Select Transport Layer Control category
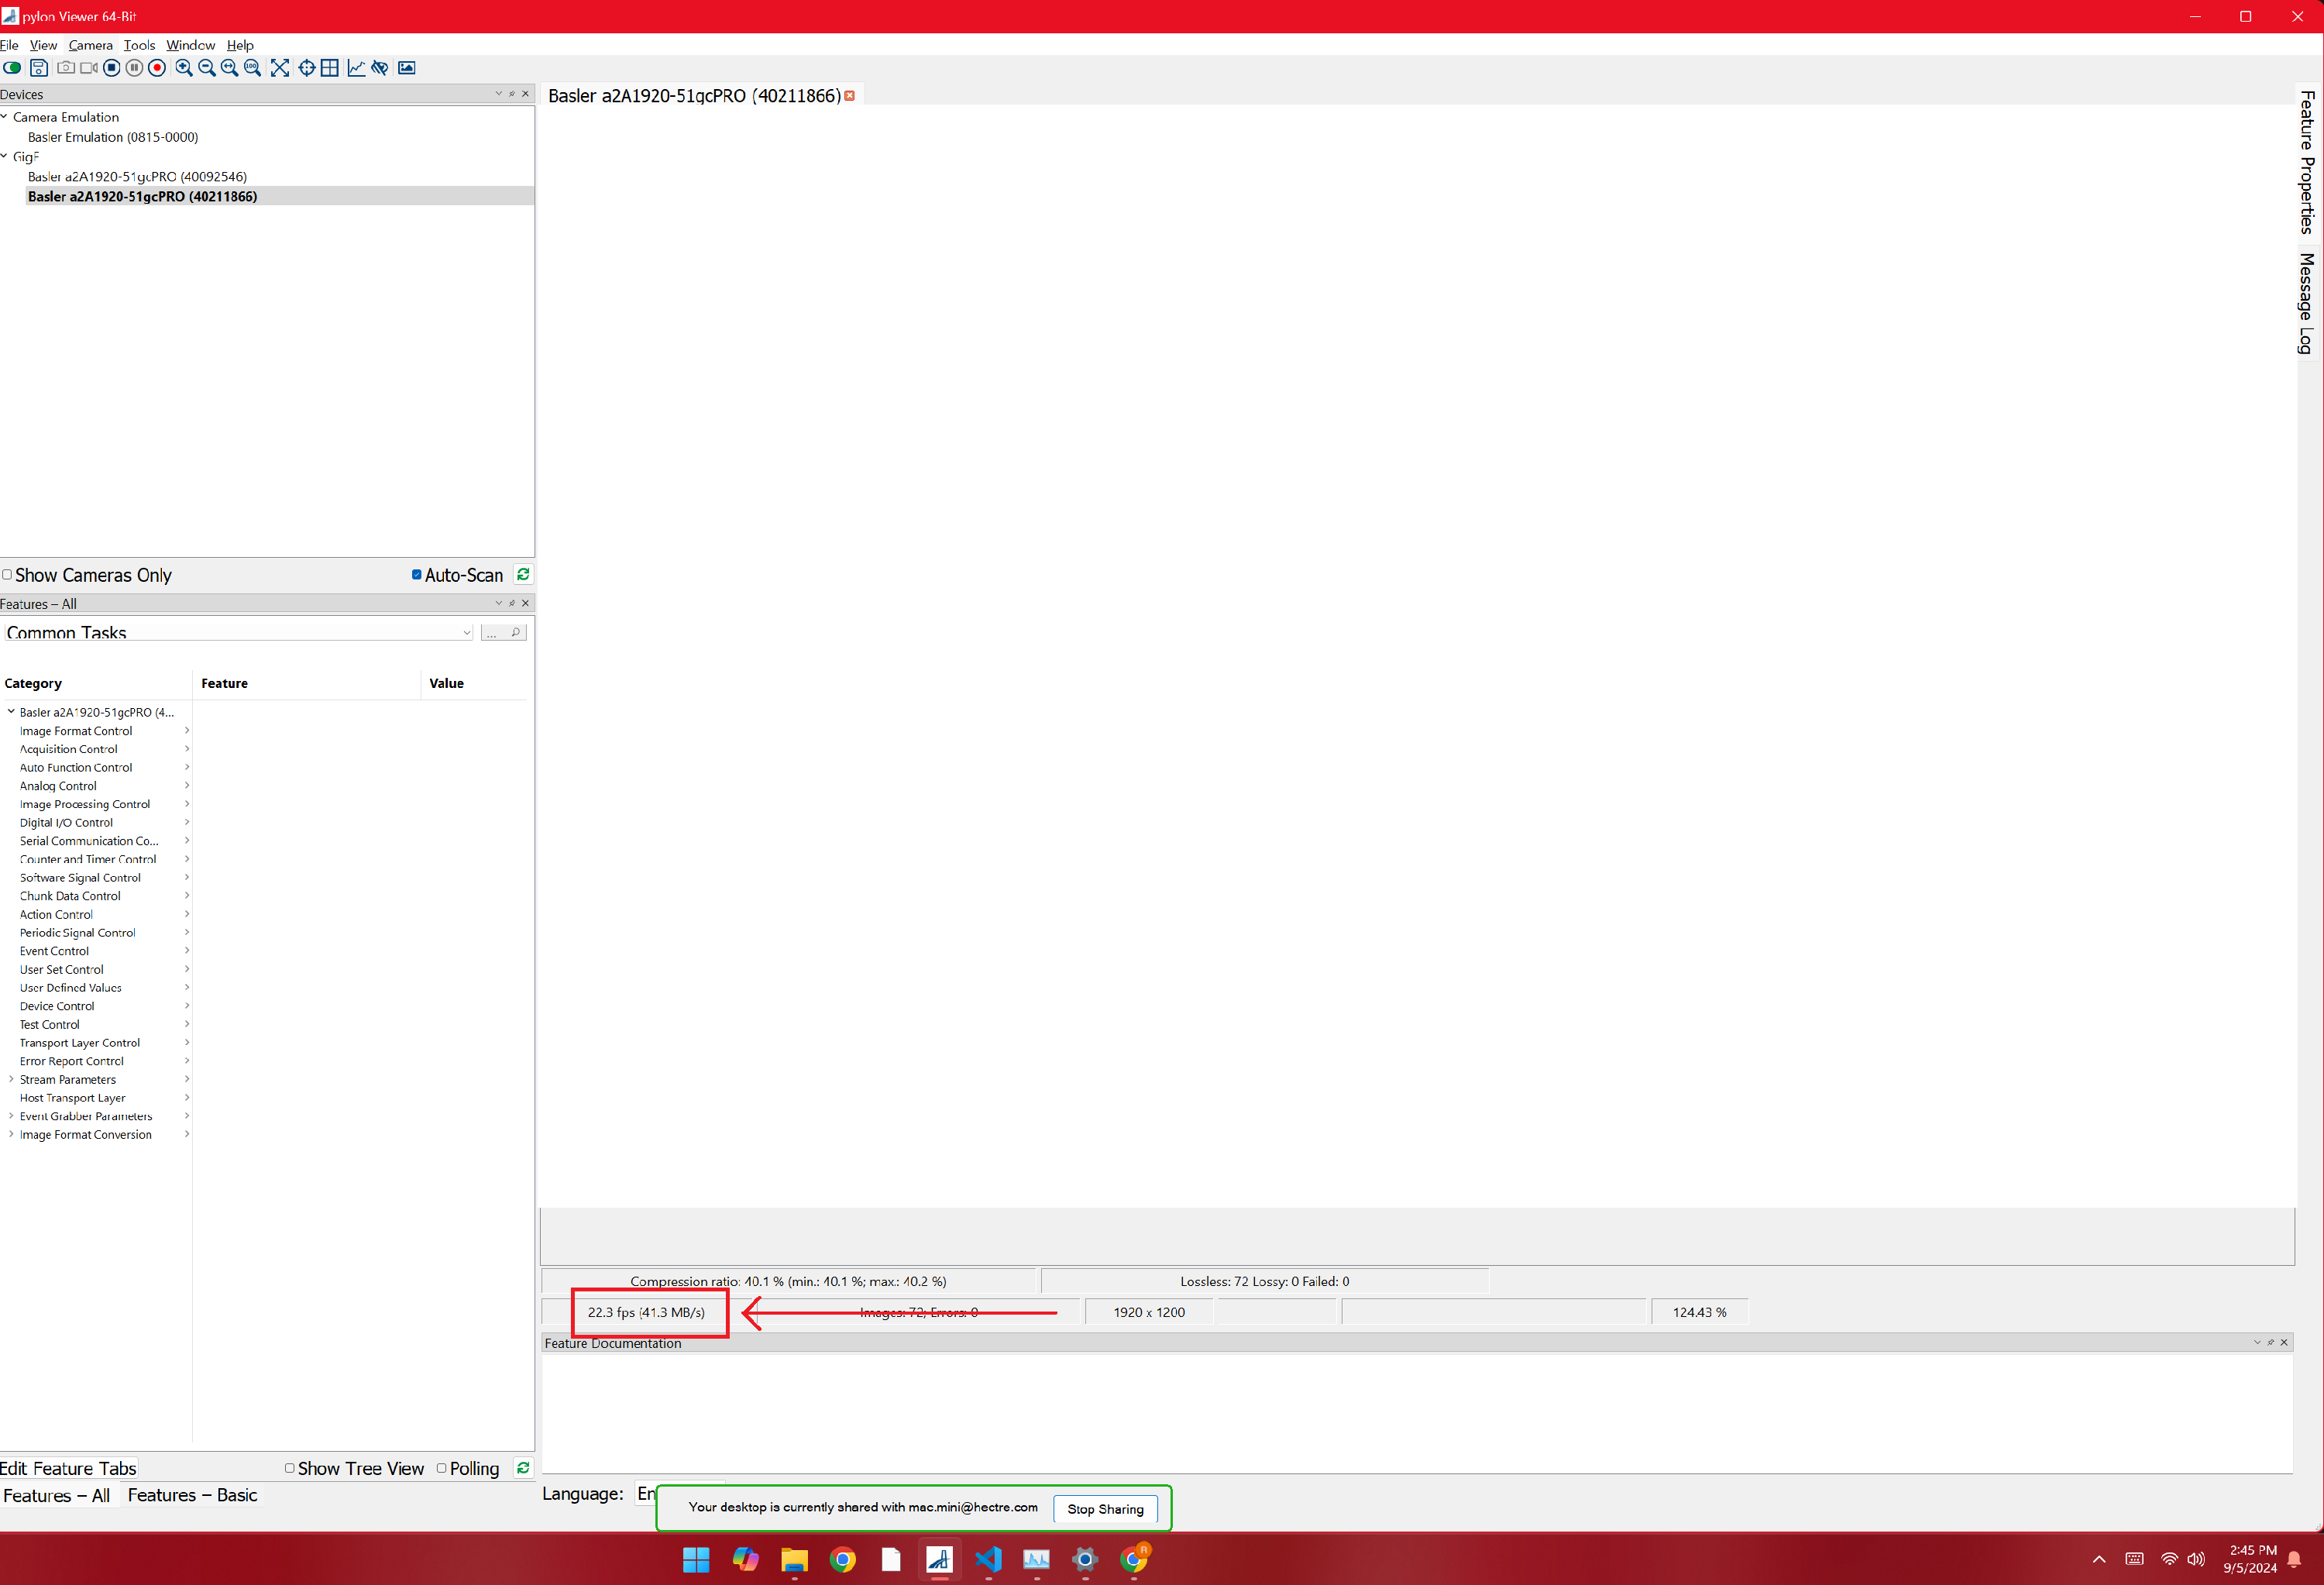2324x1585 pixels. point(80,1043)
